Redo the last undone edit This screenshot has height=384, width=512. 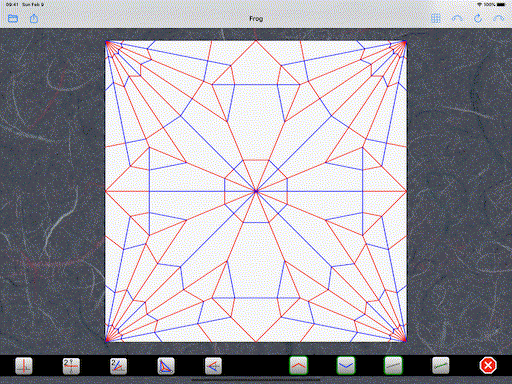[x=499, y=18]
